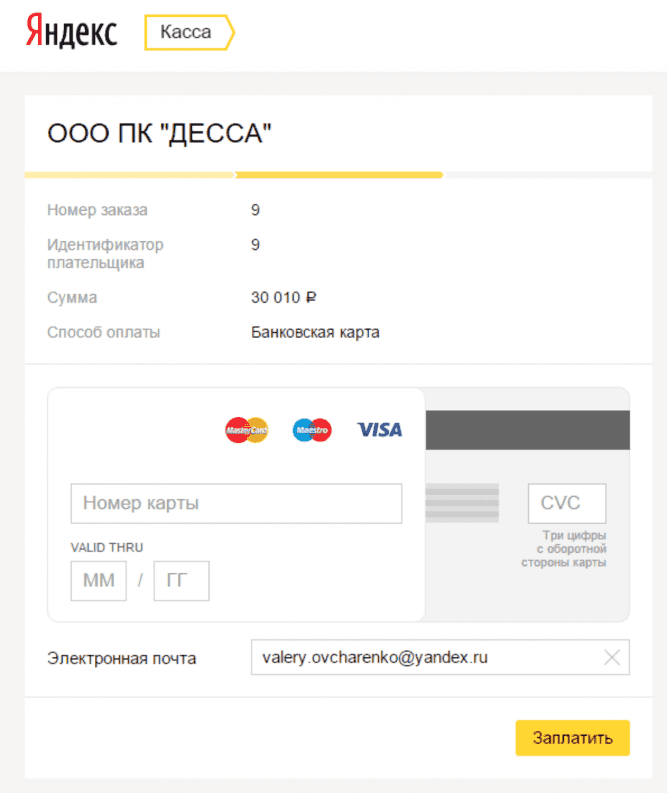Click the 30 010 ₽ amount value

coord(284,297)
